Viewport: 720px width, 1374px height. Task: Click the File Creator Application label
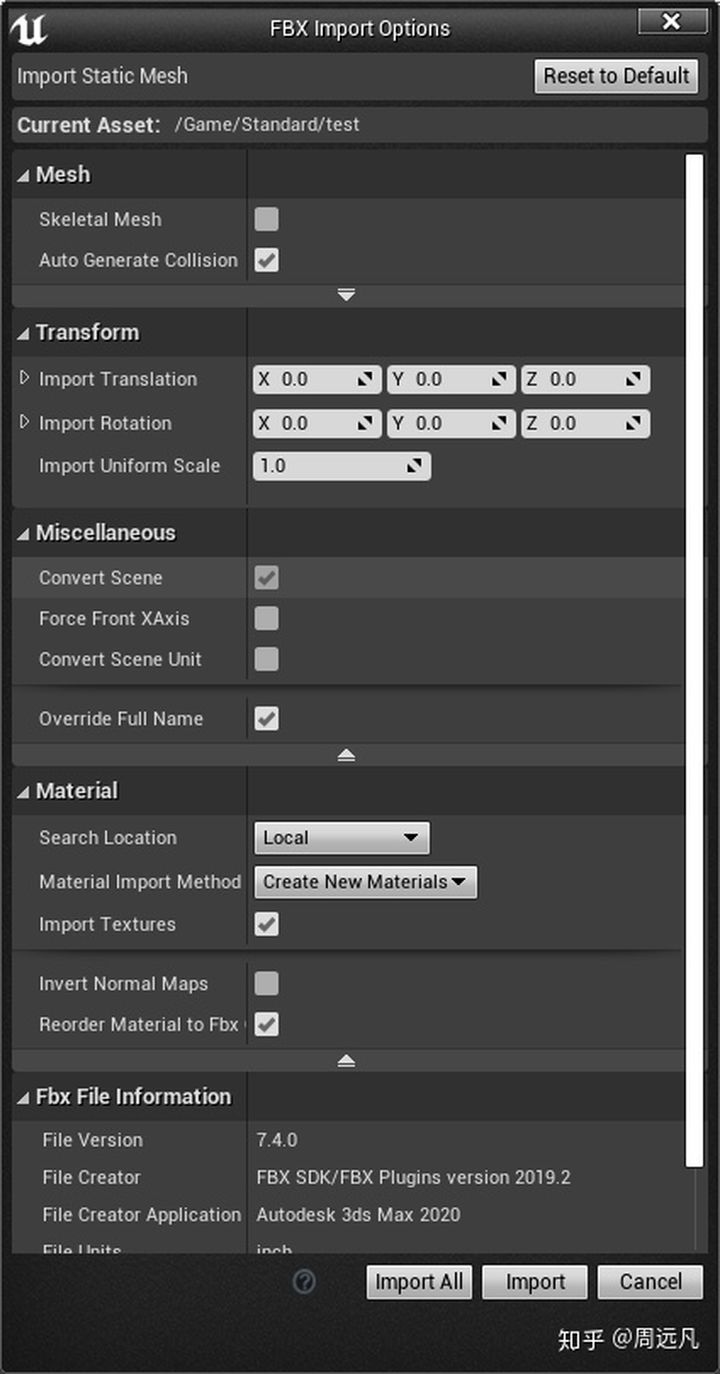point(142,1215)
